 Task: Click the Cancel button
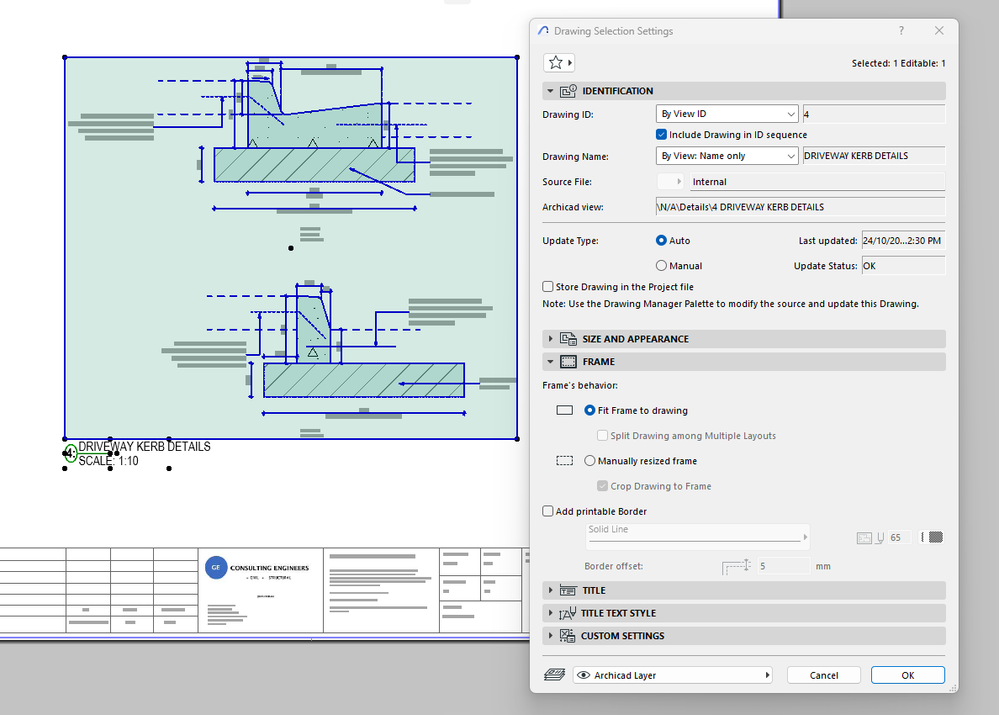click(823, 675)
